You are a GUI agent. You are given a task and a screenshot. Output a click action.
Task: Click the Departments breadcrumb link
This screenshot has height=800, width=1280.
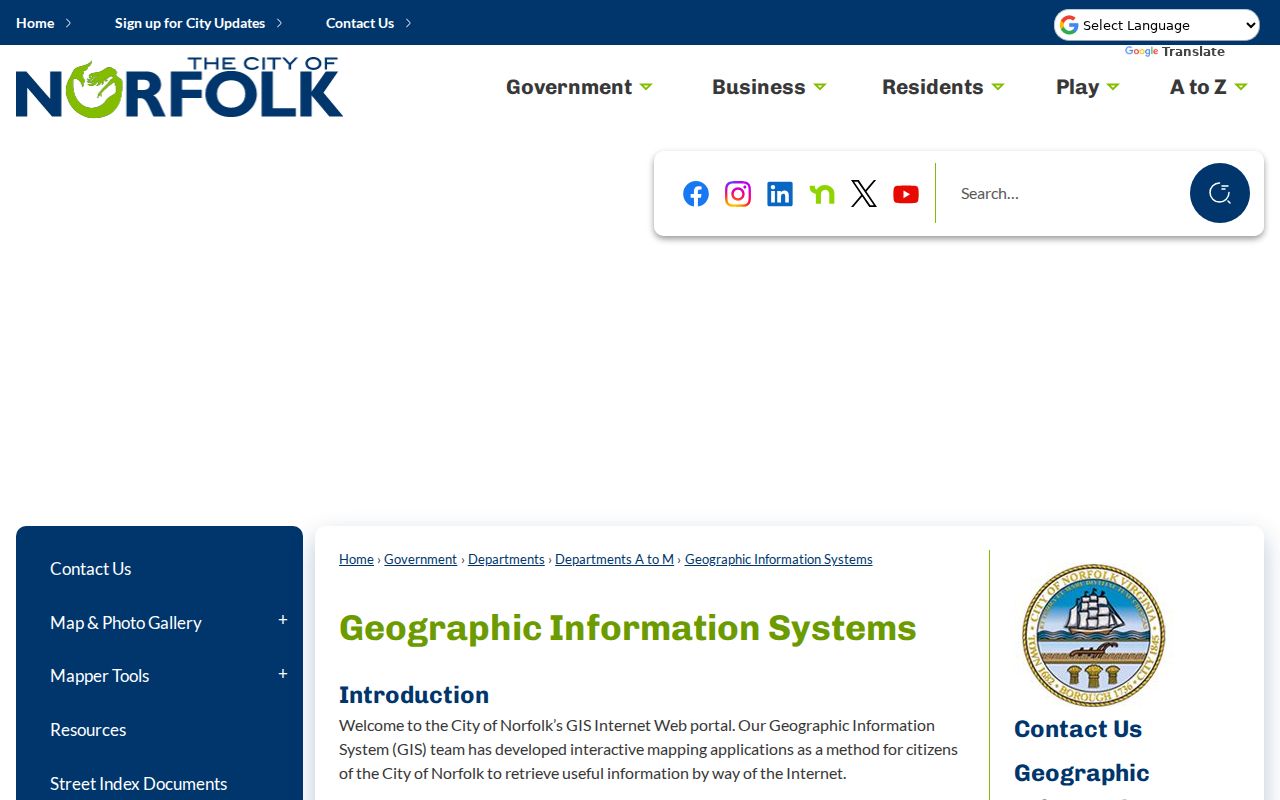click(x=506, y=560)
